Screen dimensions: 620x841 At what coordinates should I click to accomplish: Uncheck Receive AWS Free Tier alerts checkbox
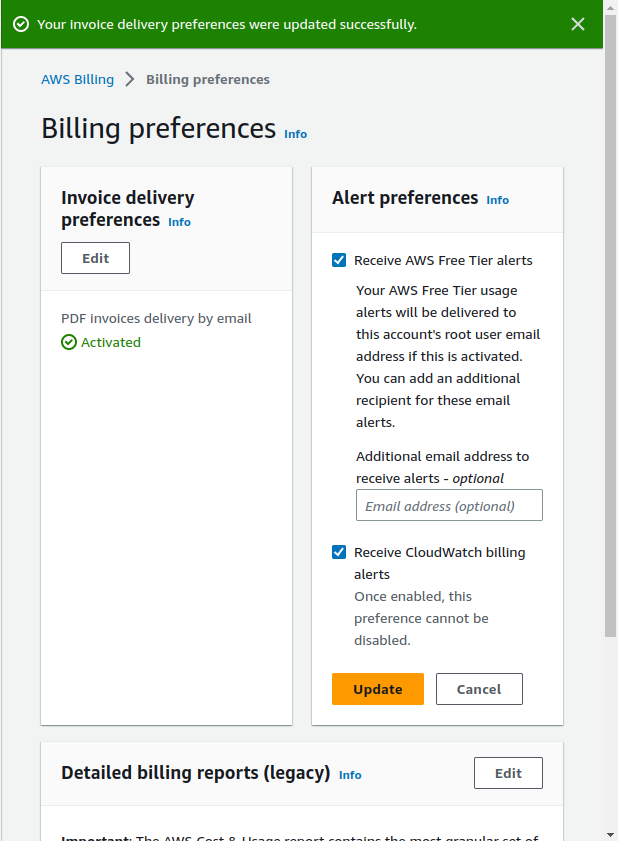(x=339, y=260)
